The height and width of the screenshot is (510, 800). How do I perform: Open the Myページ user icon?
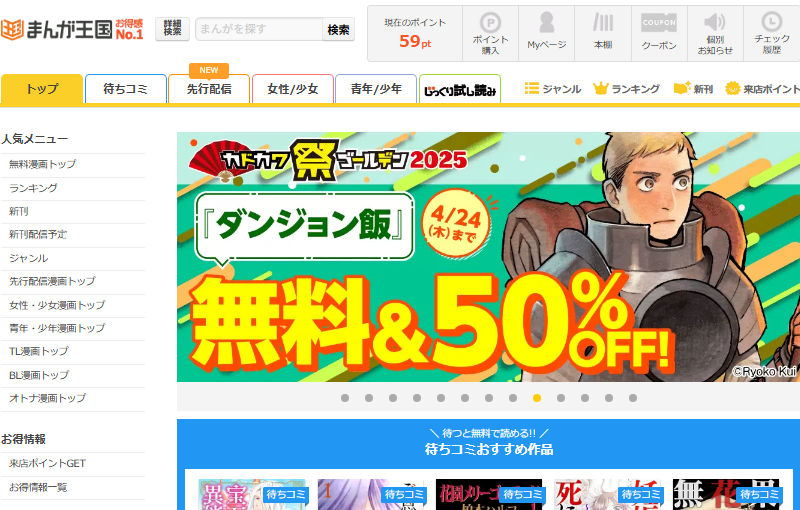[x=546, y=34]
